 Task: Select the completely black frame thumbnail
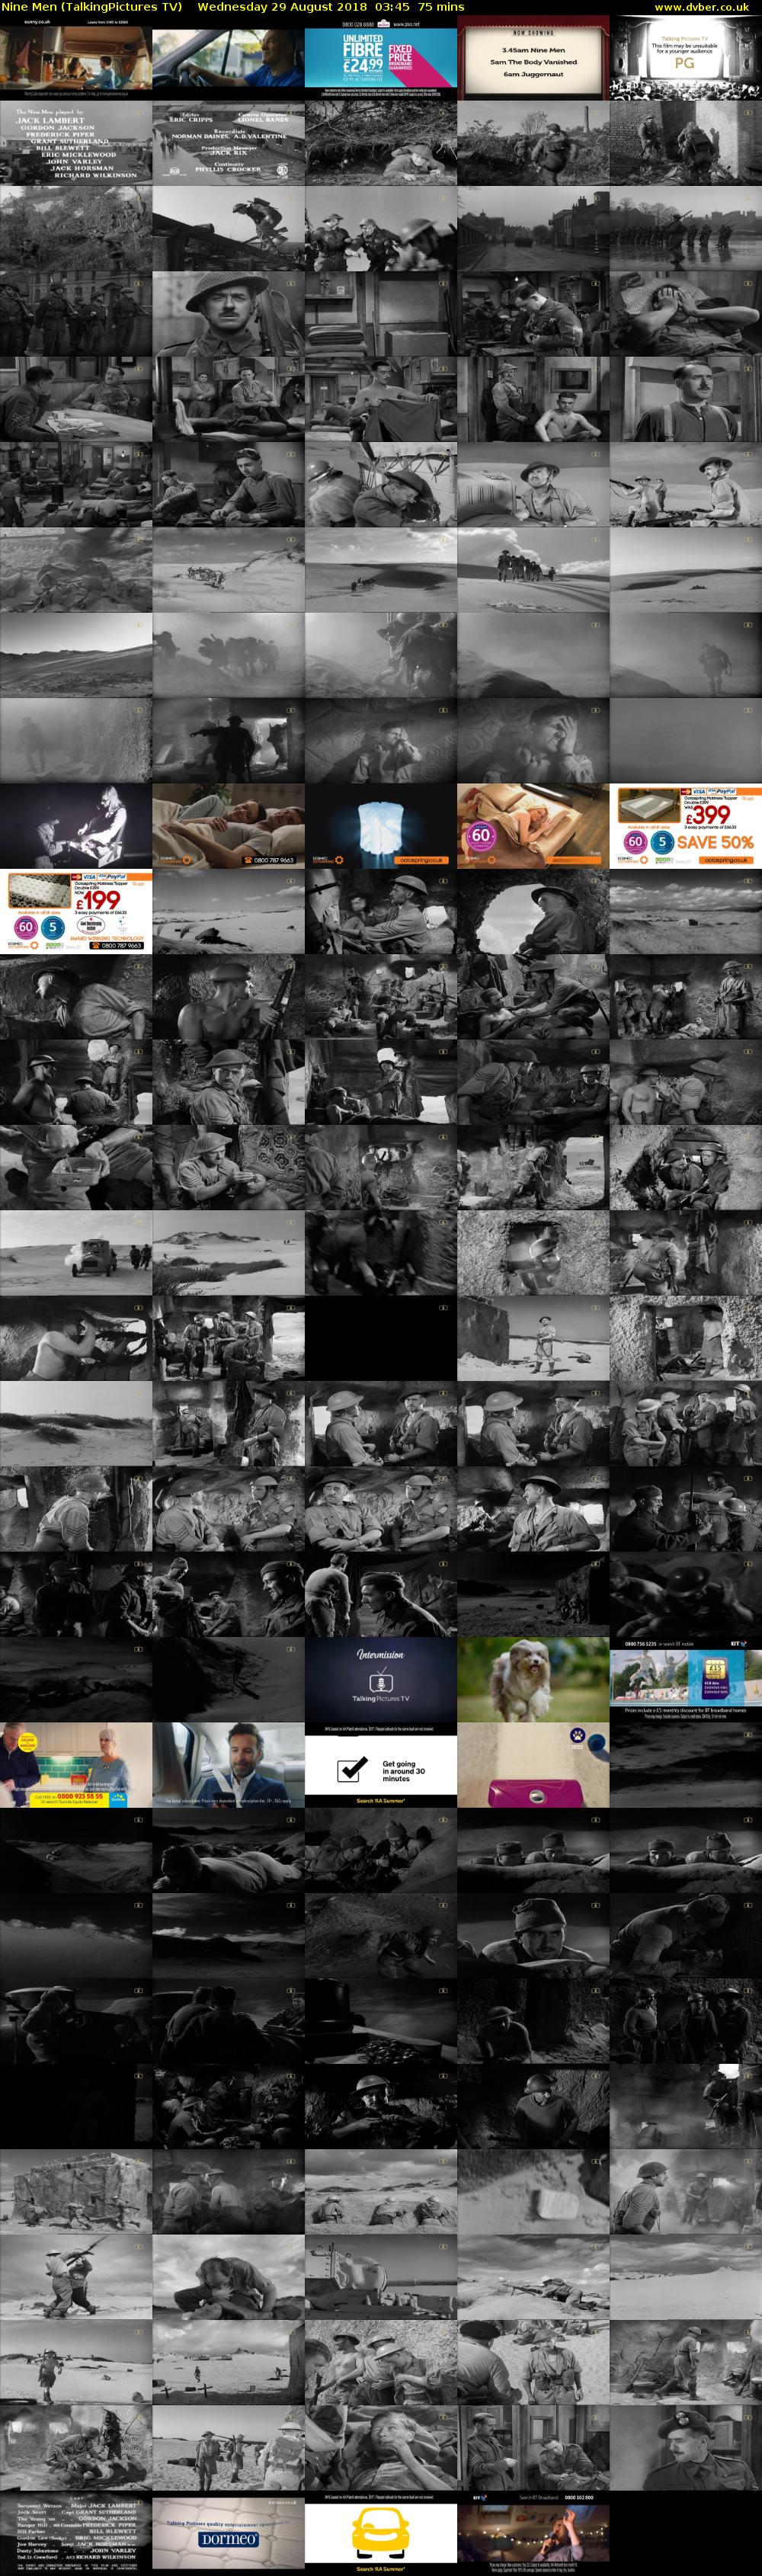(381, 1338)
